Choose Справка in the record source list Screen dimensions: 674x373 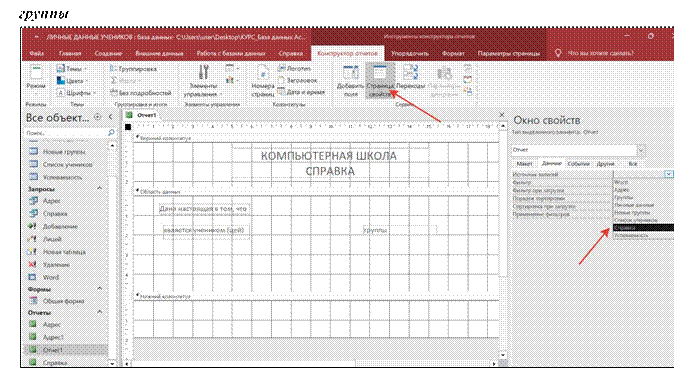tap(643, 228)
